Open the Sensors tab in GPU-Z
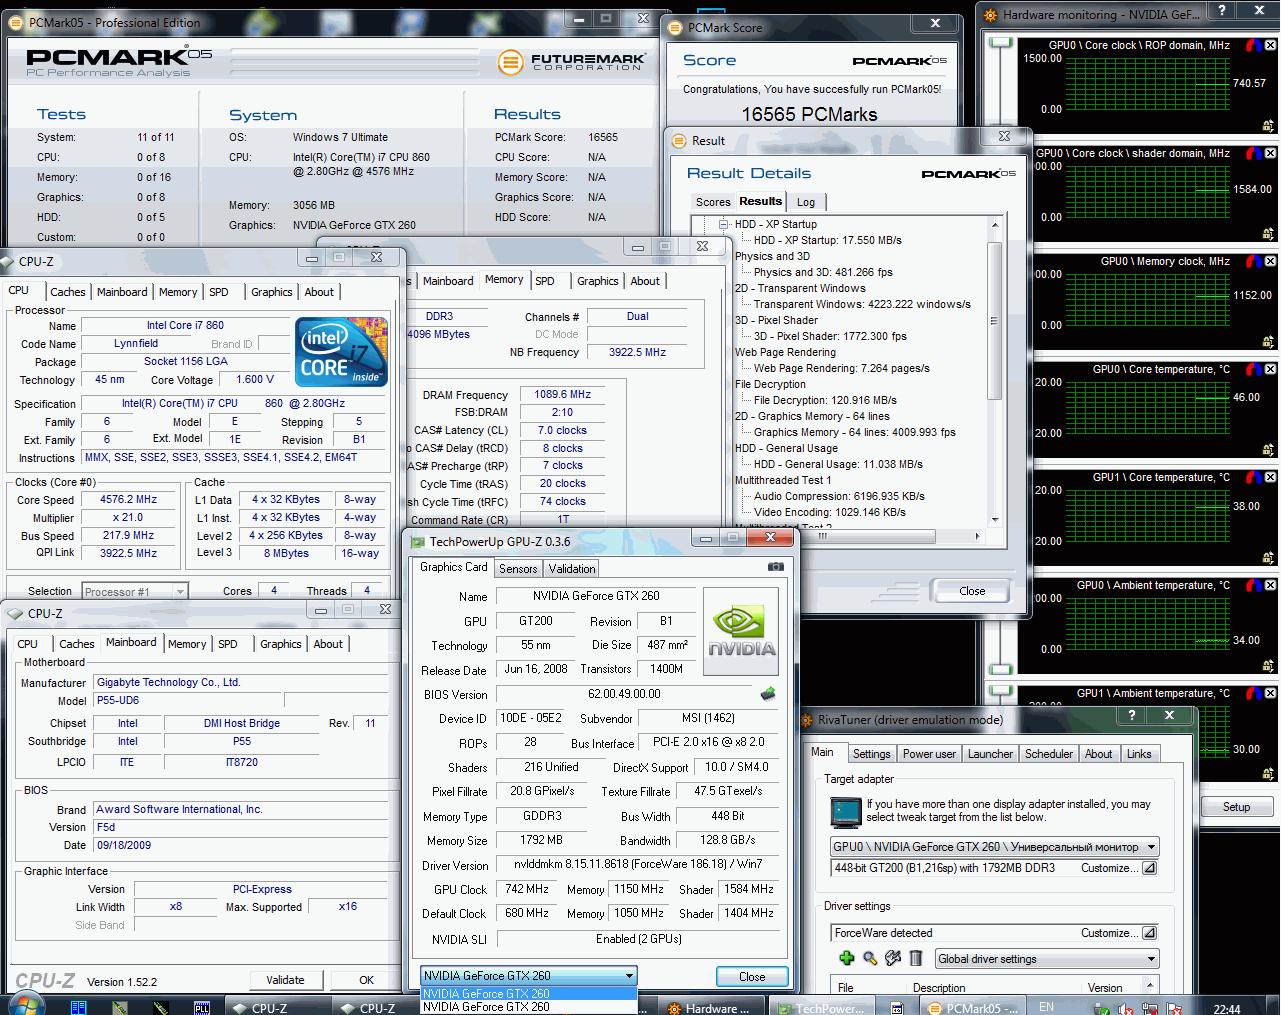This screenshot has width=1281, height=1015. pyautogui.click(x=518, y=568)
